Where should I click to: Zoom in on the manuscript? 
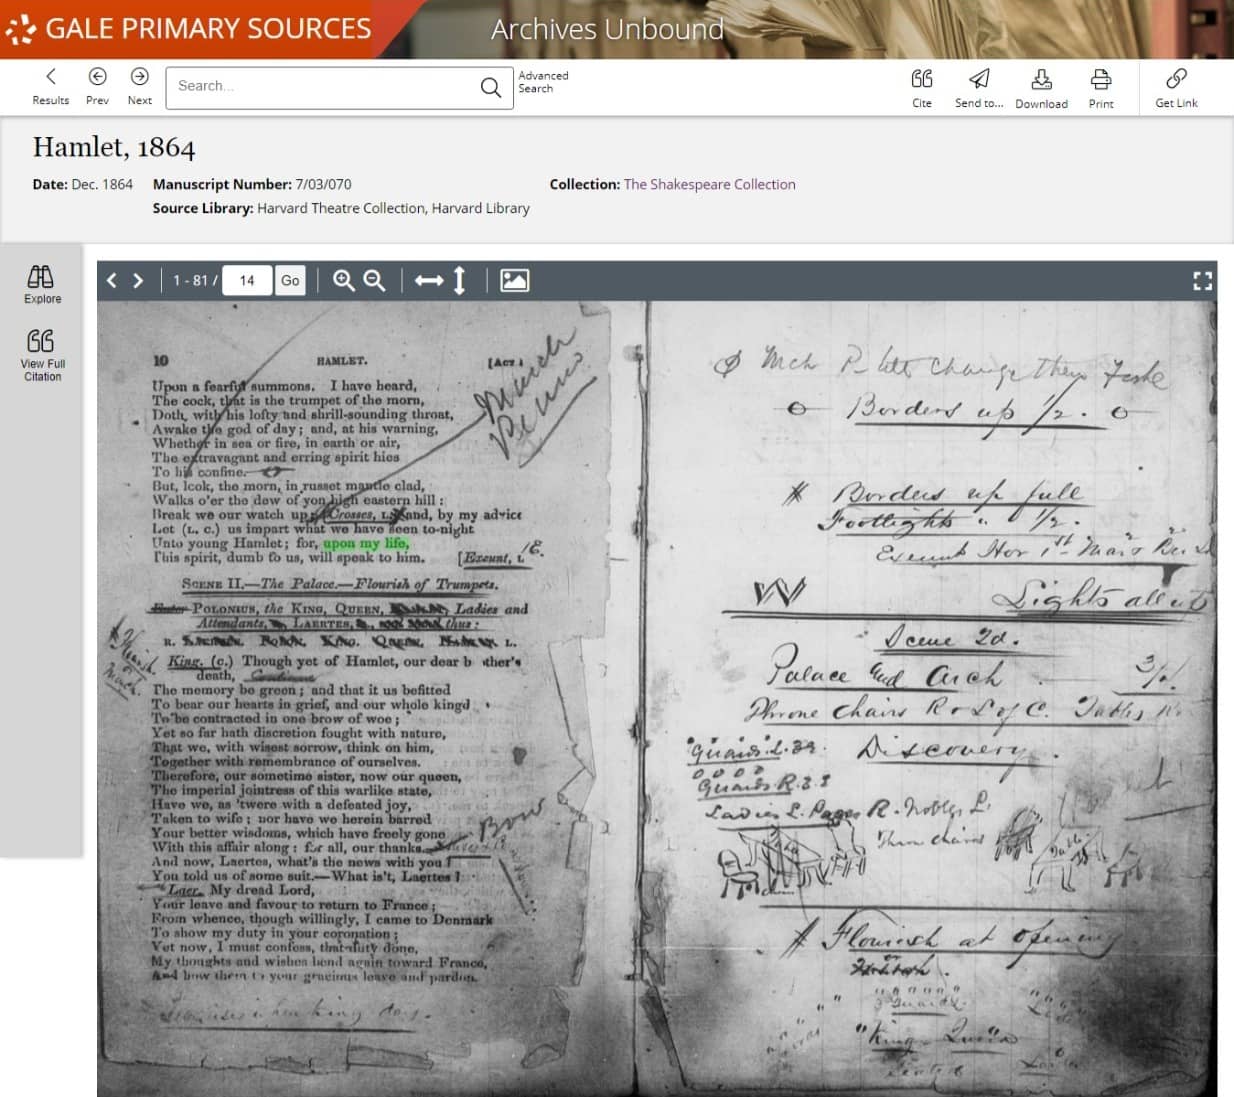(343, 281)
